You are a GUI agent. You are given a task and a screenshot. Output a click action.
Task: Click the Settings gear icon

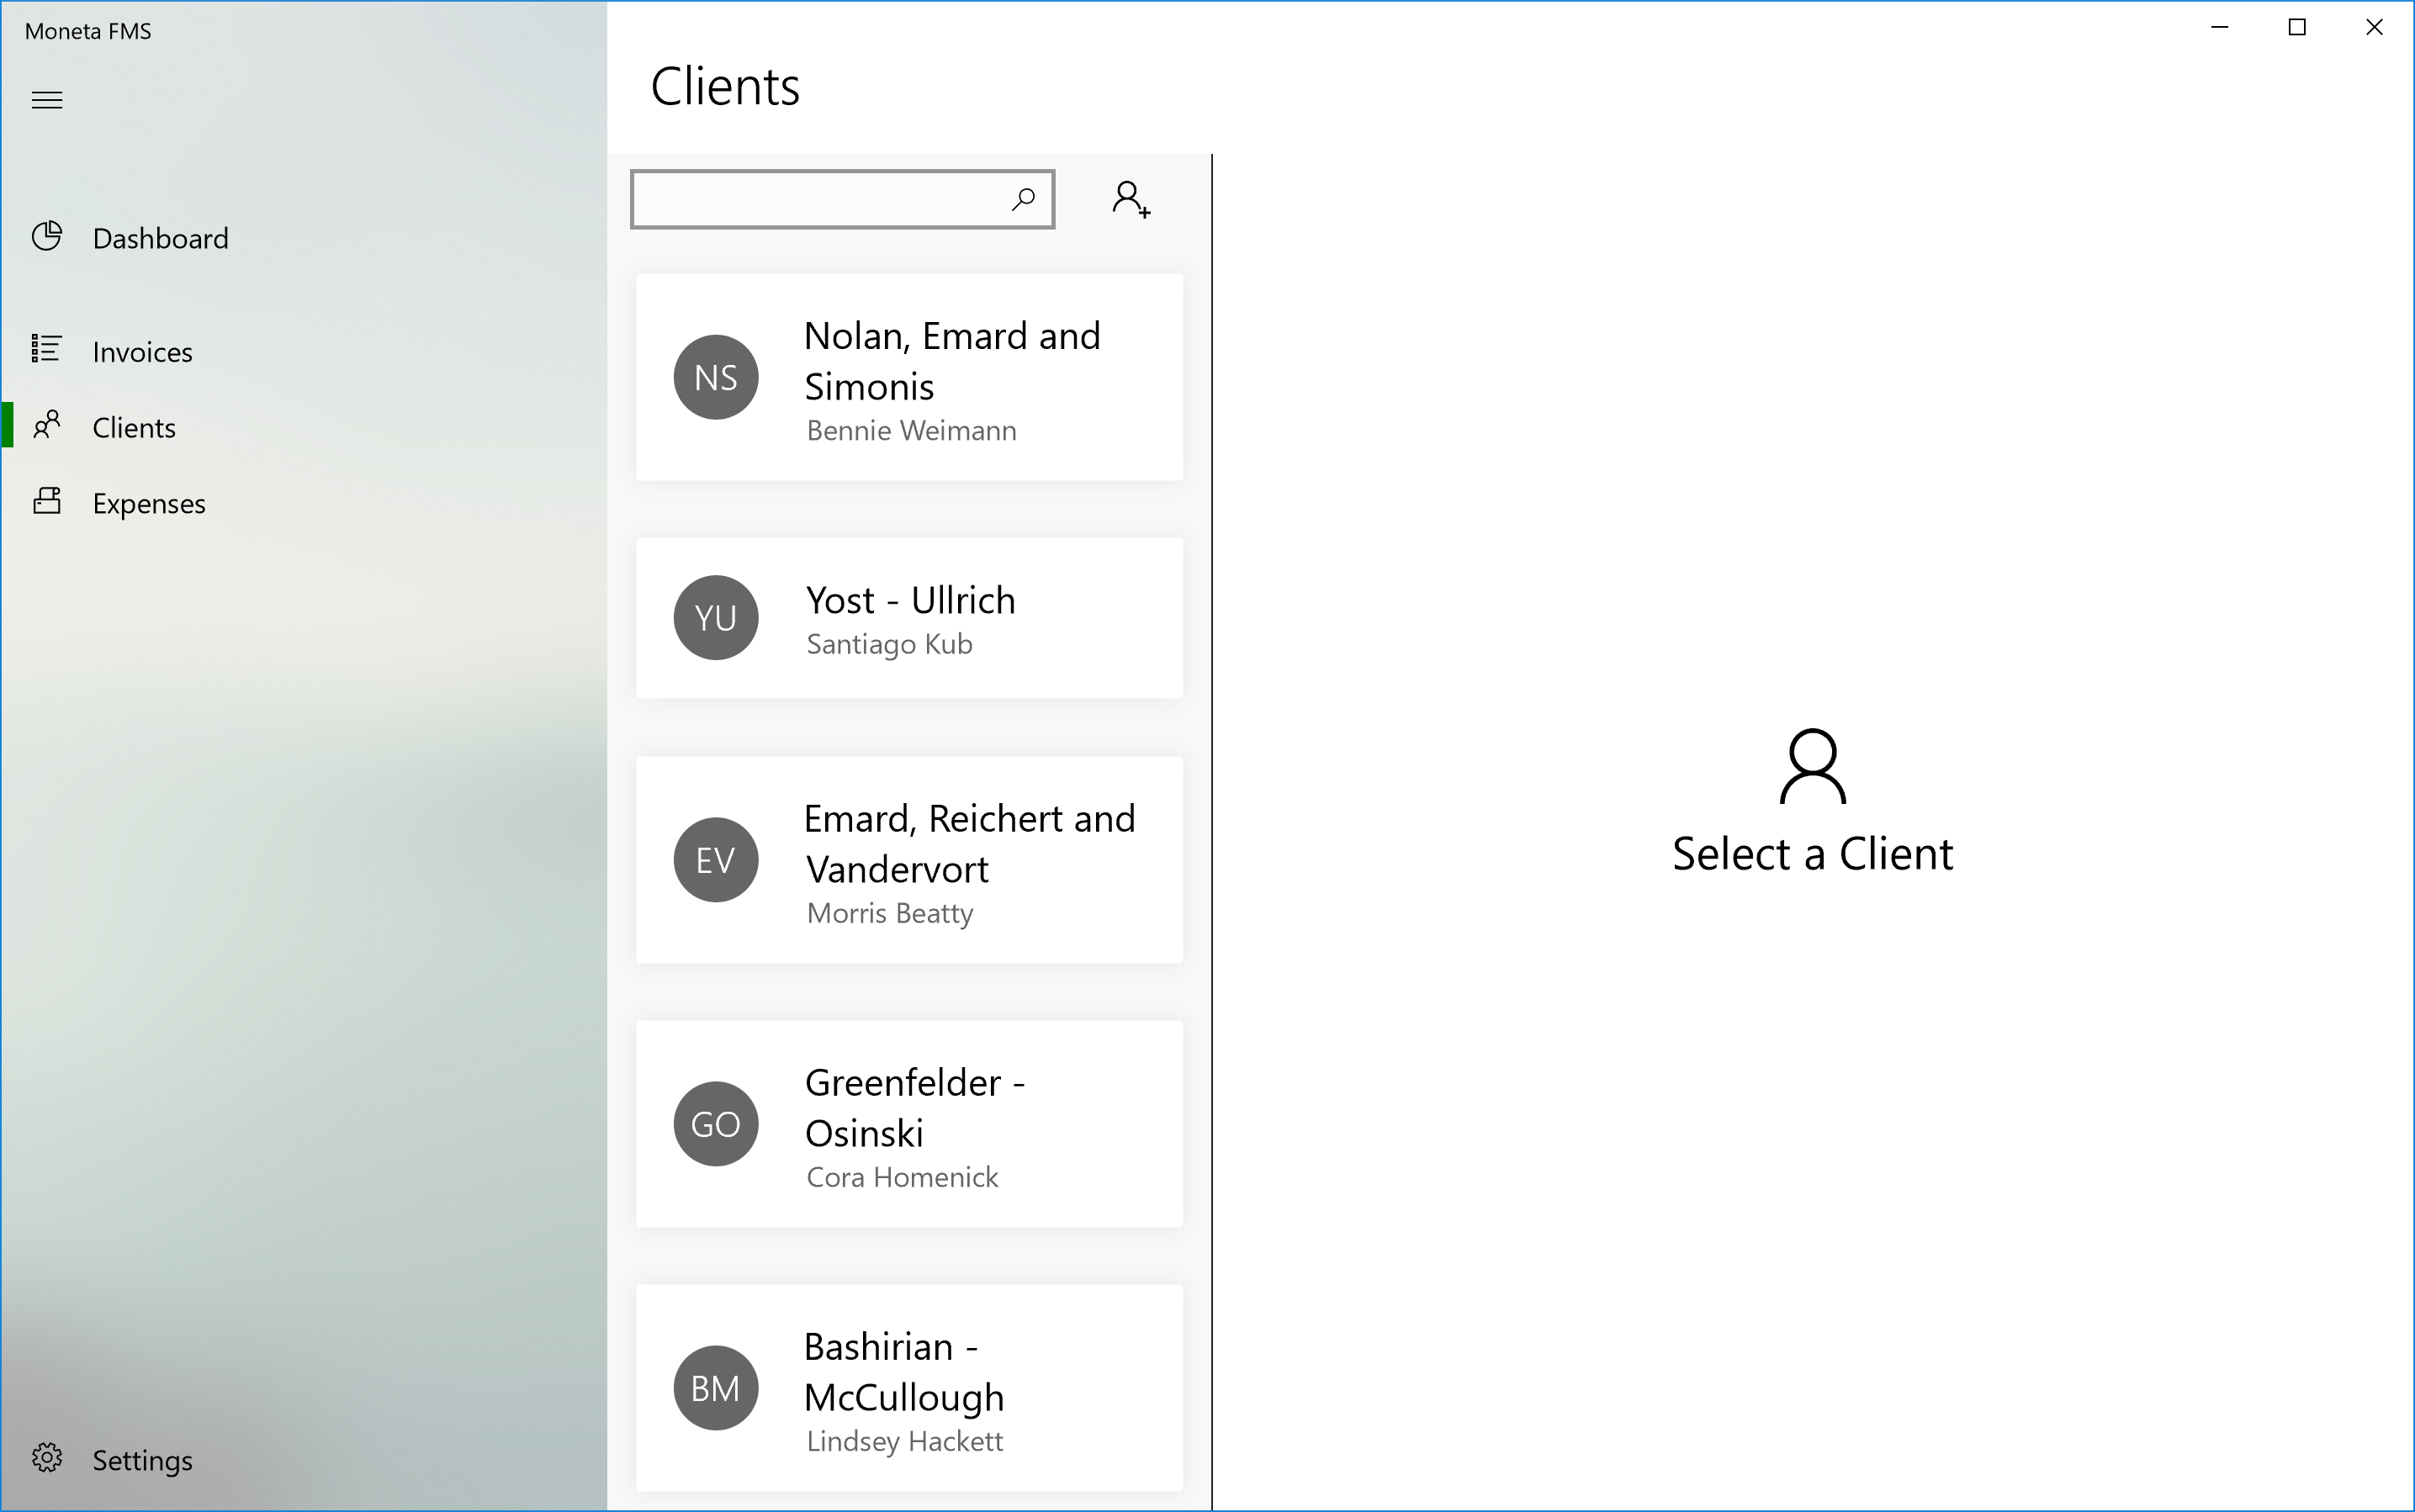[47, 1458]
